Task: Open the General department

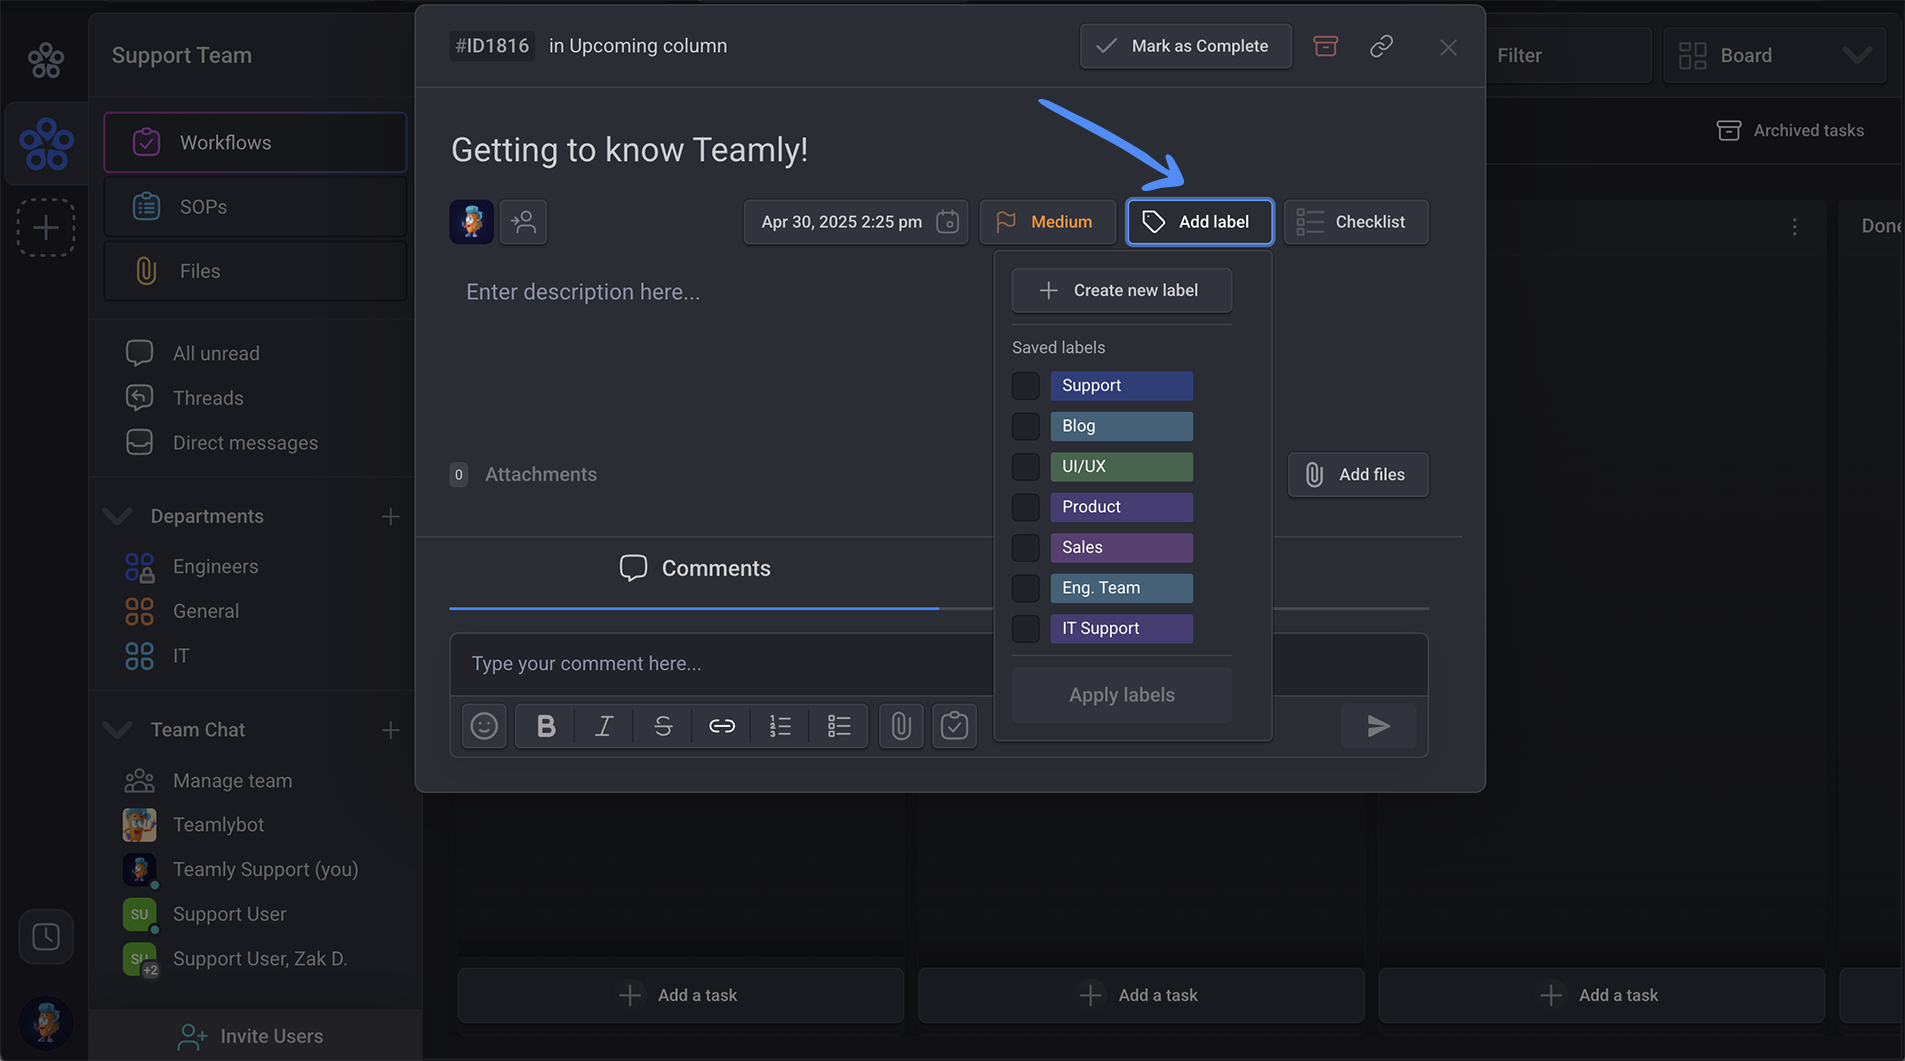Action: (182, 611)
